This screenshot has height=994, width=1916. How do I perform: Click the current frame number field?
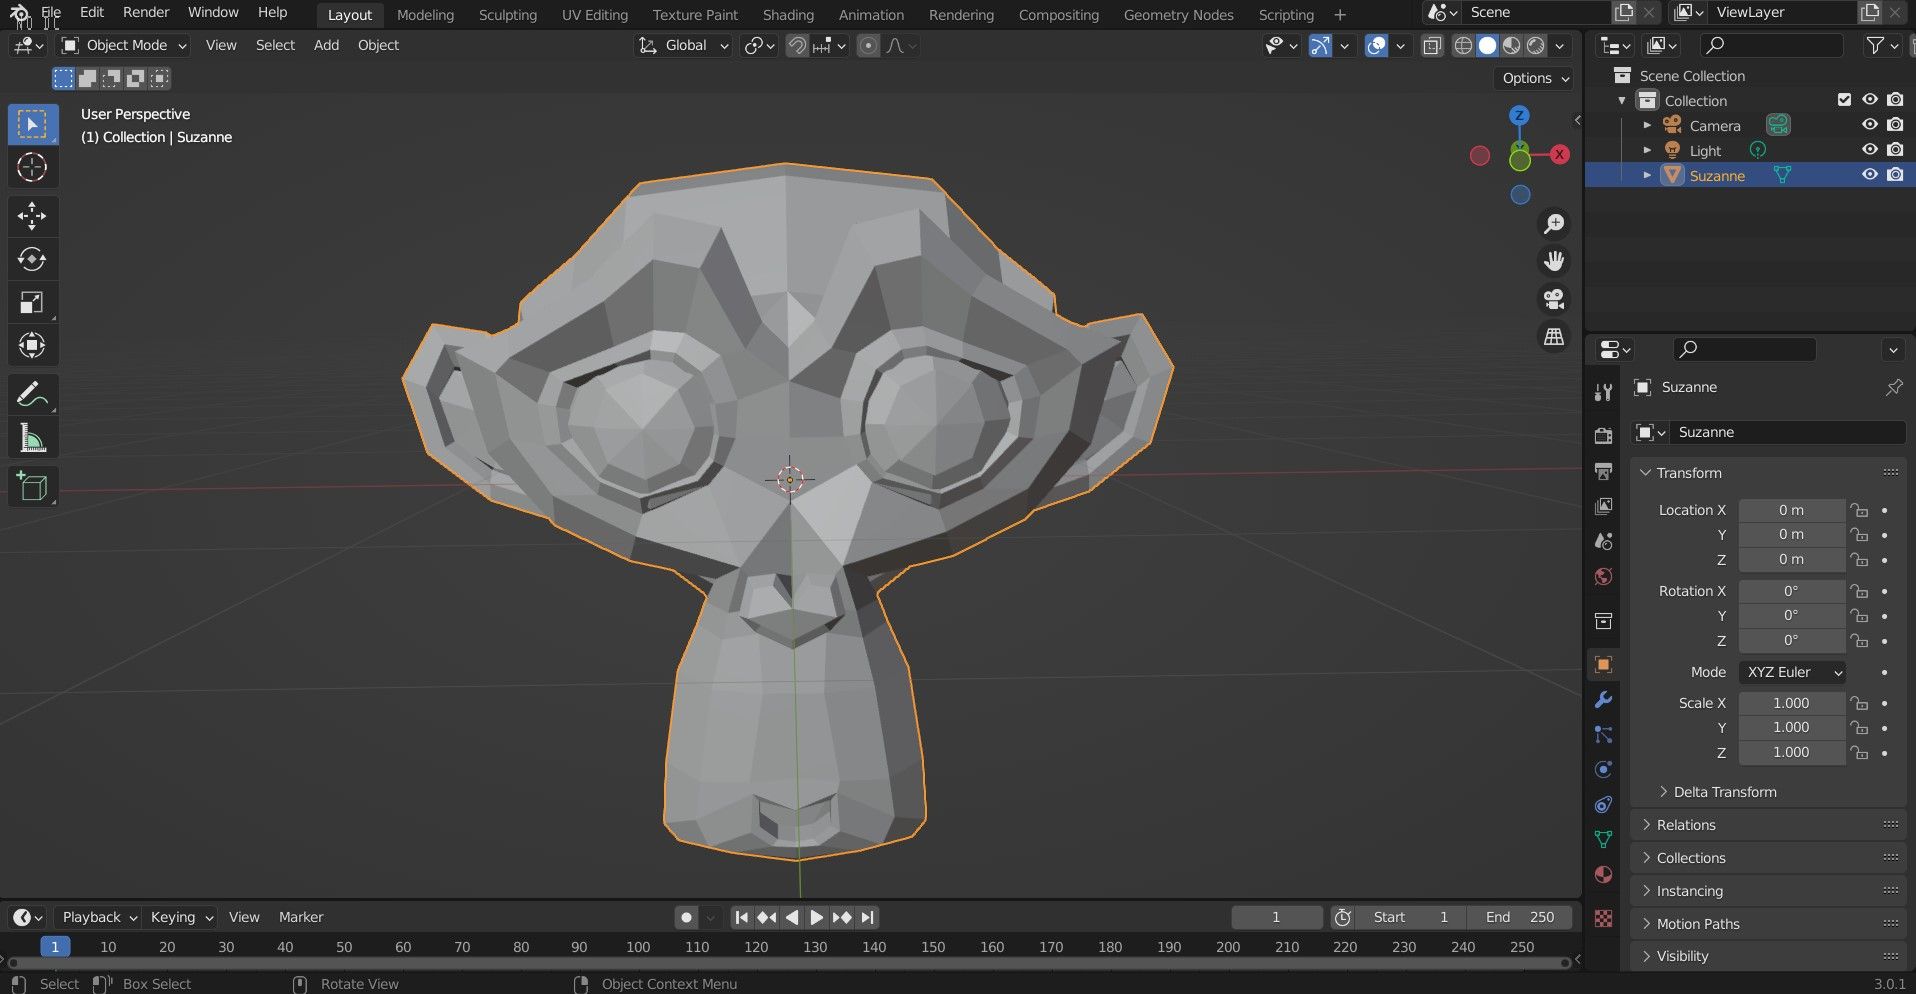(1277, 916)
